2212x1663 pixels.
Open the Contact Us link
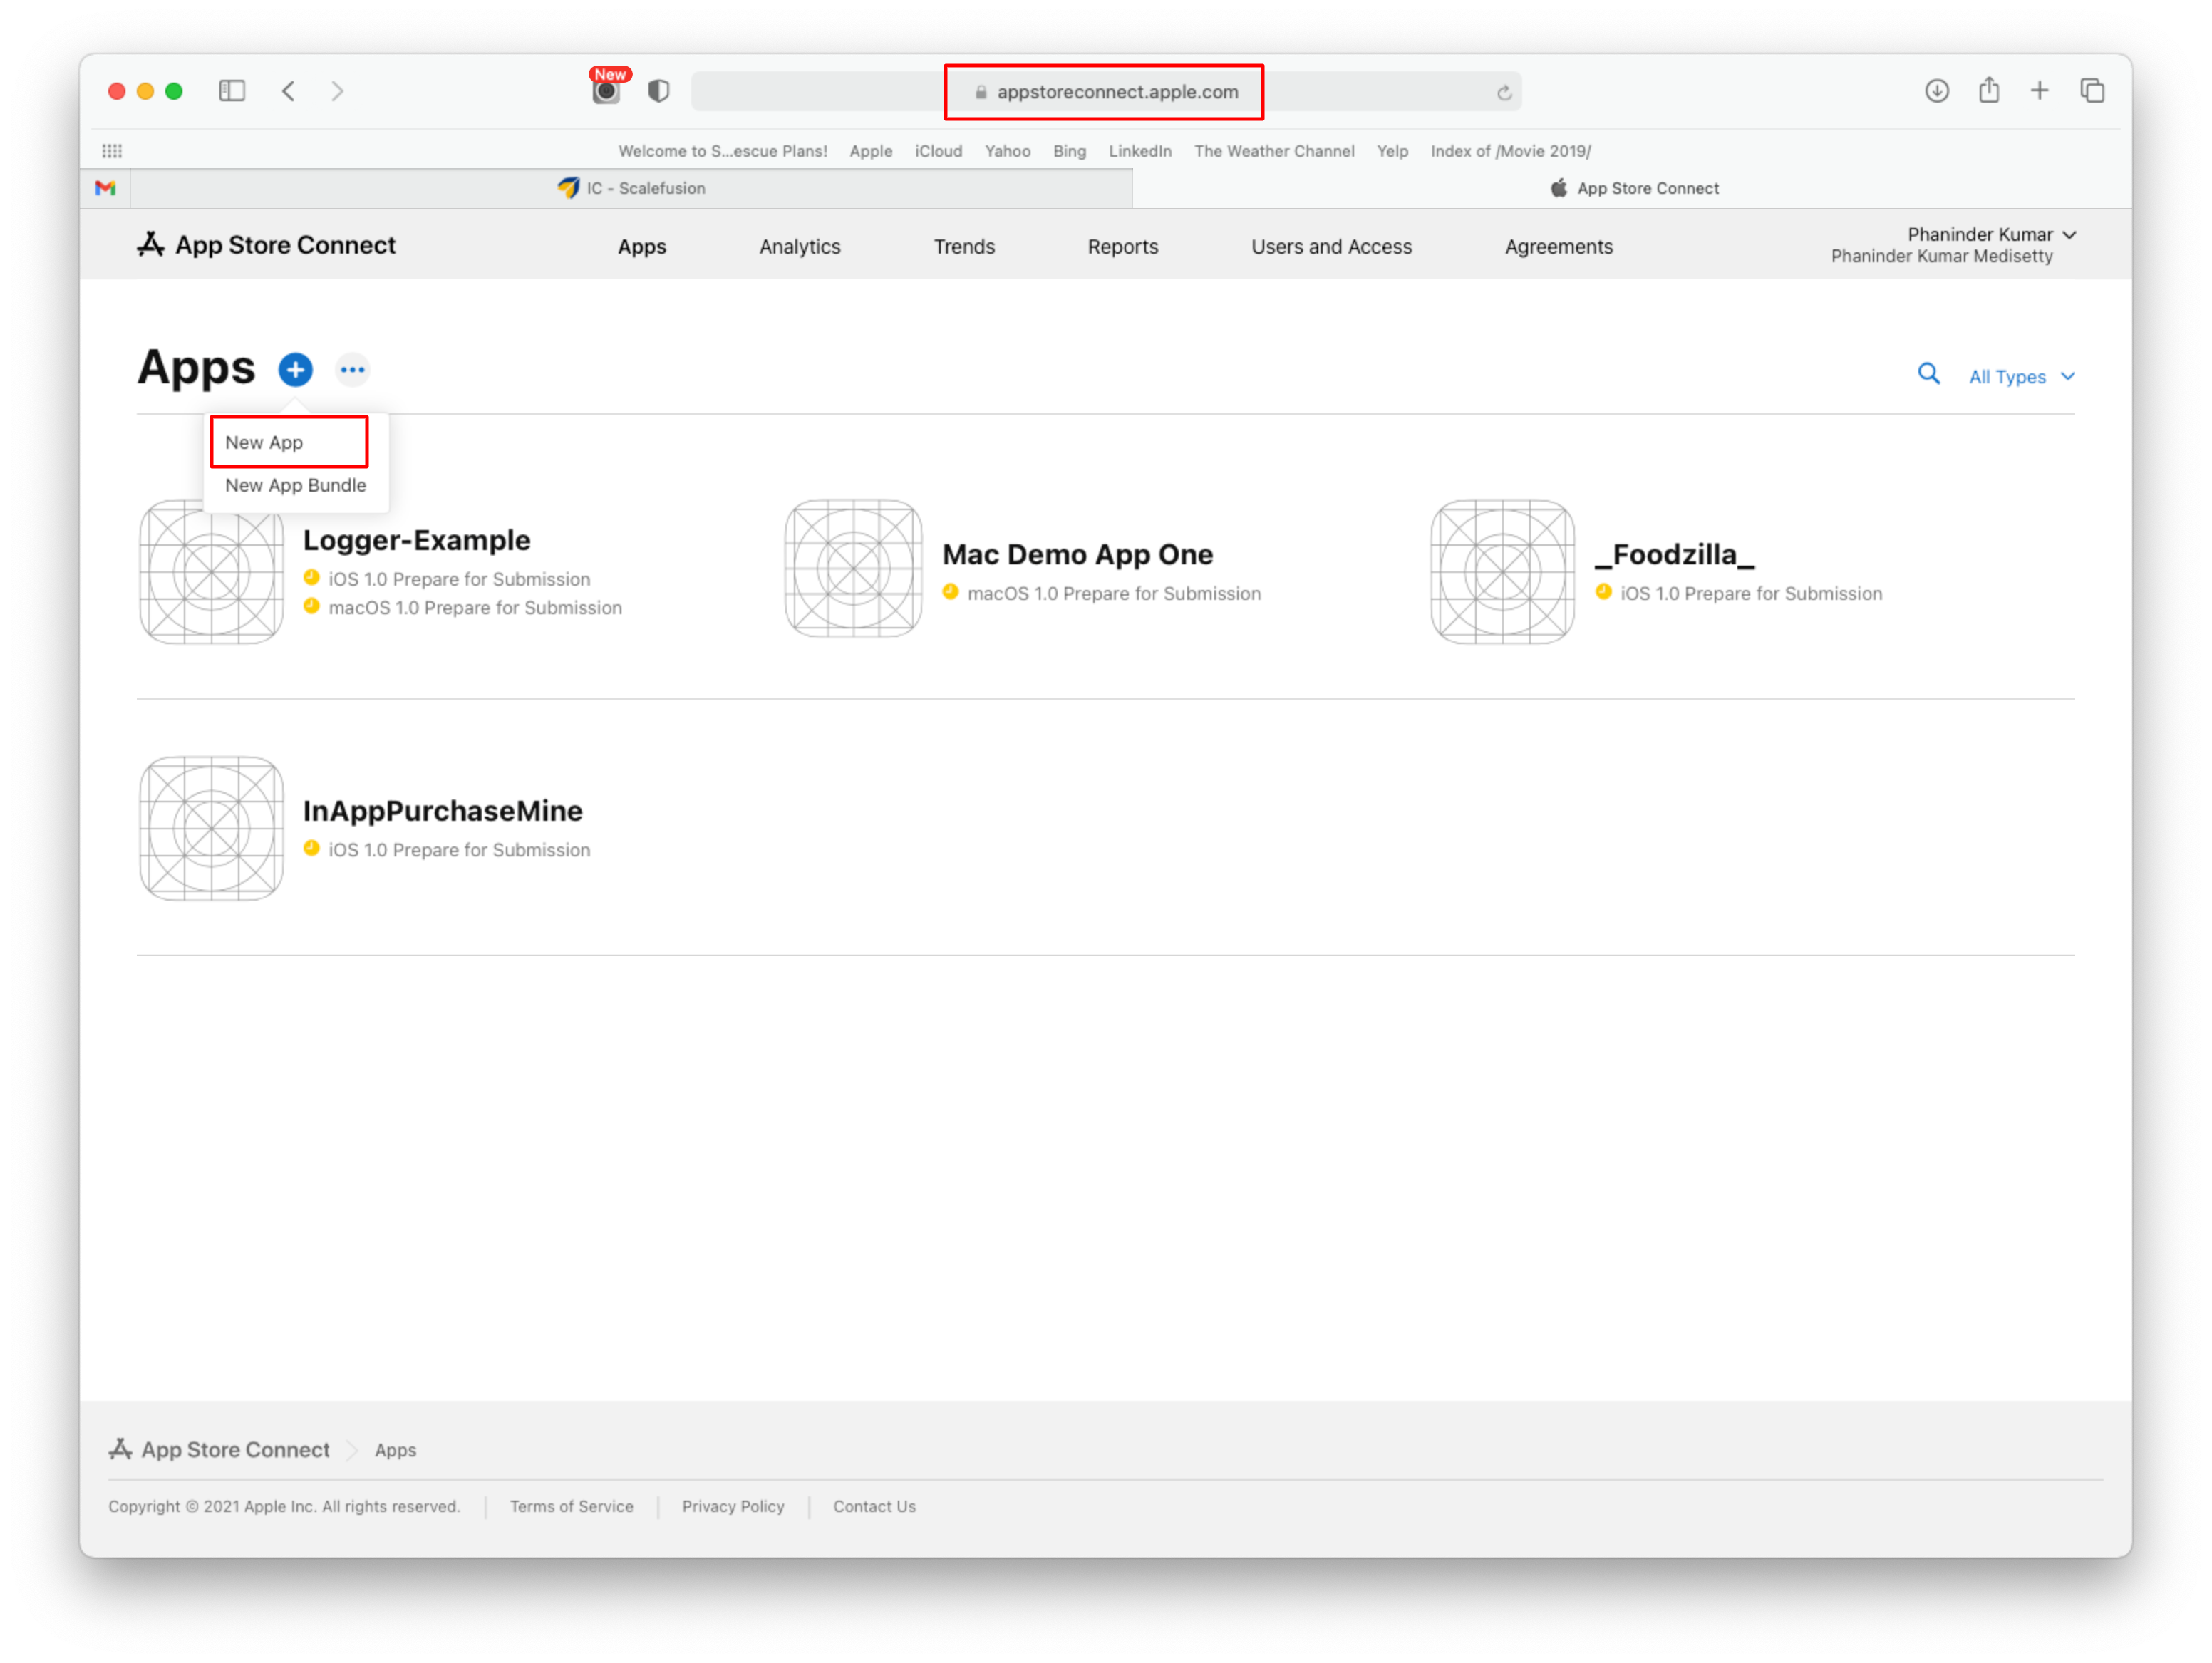(875, 1506)
